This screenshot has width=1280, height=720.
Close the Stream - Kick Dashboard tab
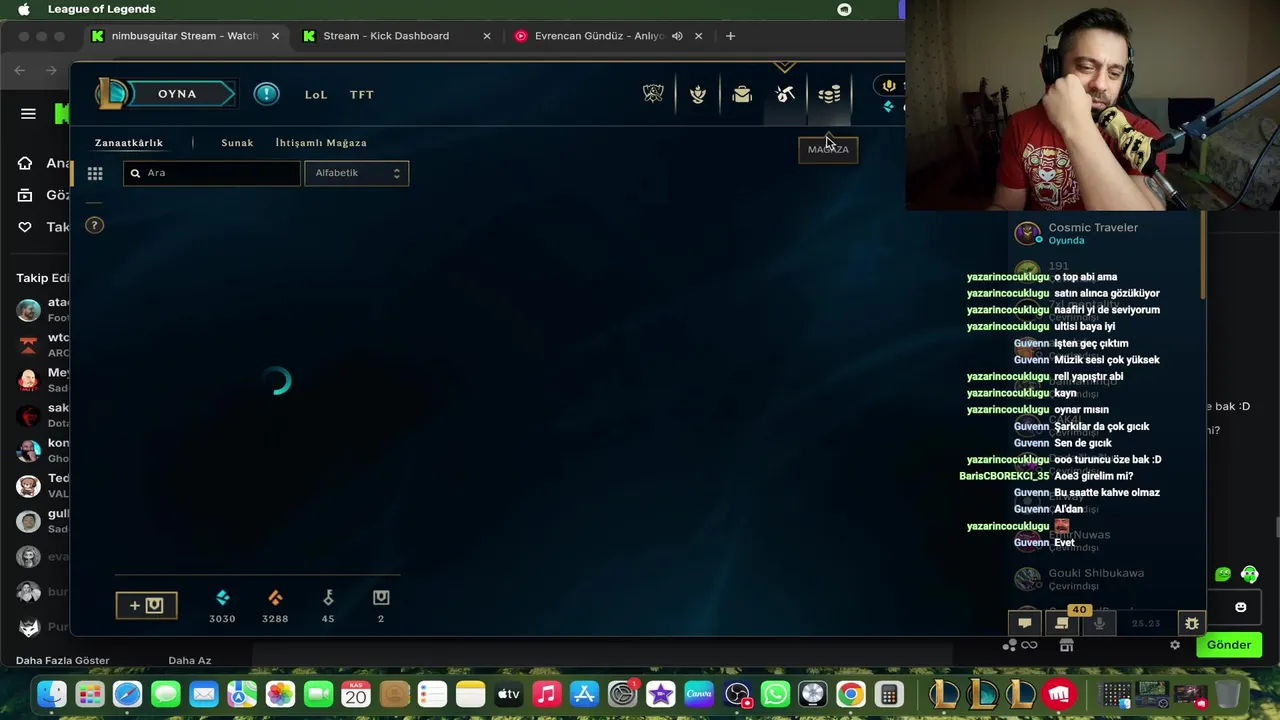click(x=487, y=36)
